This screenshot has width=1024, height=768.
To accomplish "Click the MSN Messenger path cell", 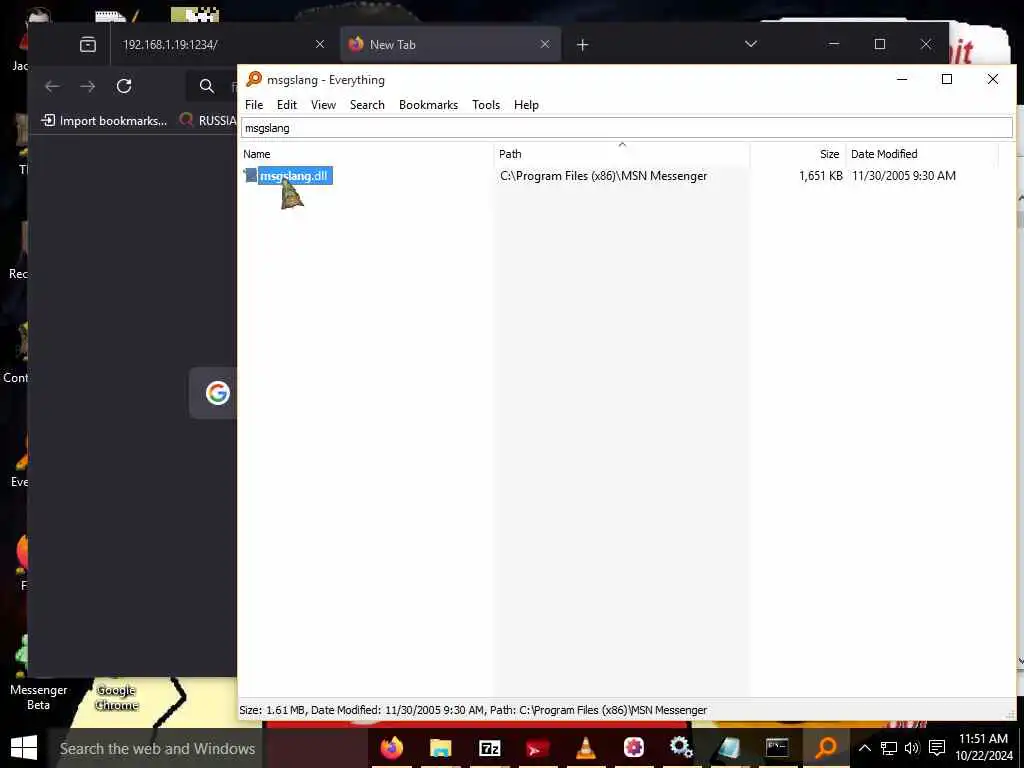I will click(x=603, y=176).
